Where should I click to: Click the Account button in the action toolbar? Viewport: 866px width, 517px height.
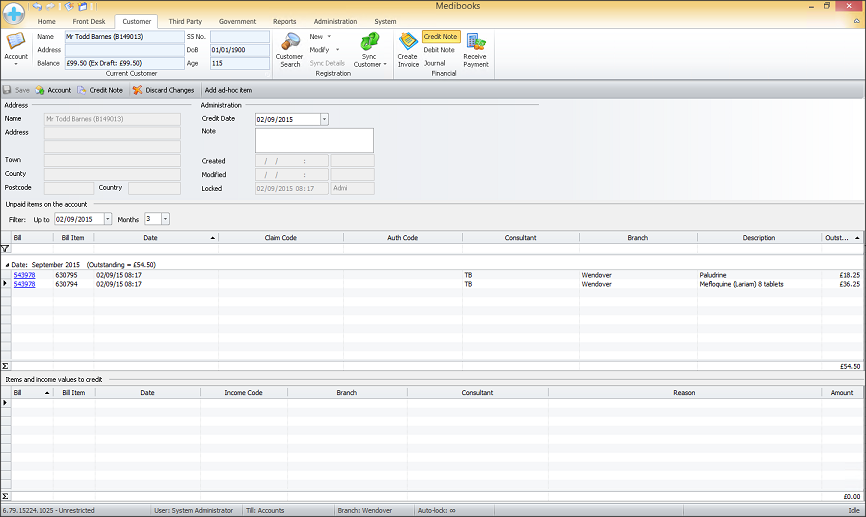click(x=53, y=90)
